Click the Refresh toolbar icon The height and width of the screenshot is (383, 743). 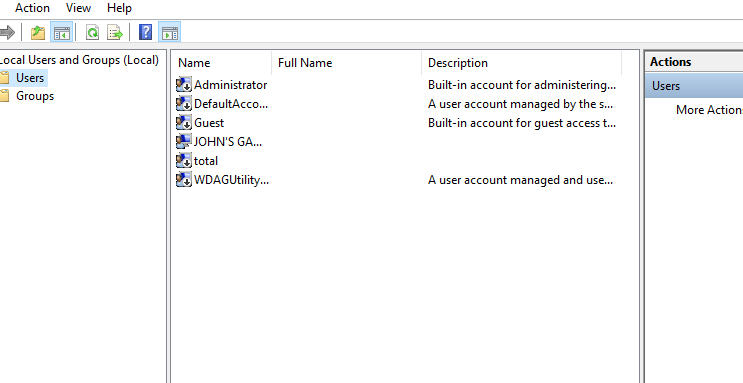(x=92, y=33)
